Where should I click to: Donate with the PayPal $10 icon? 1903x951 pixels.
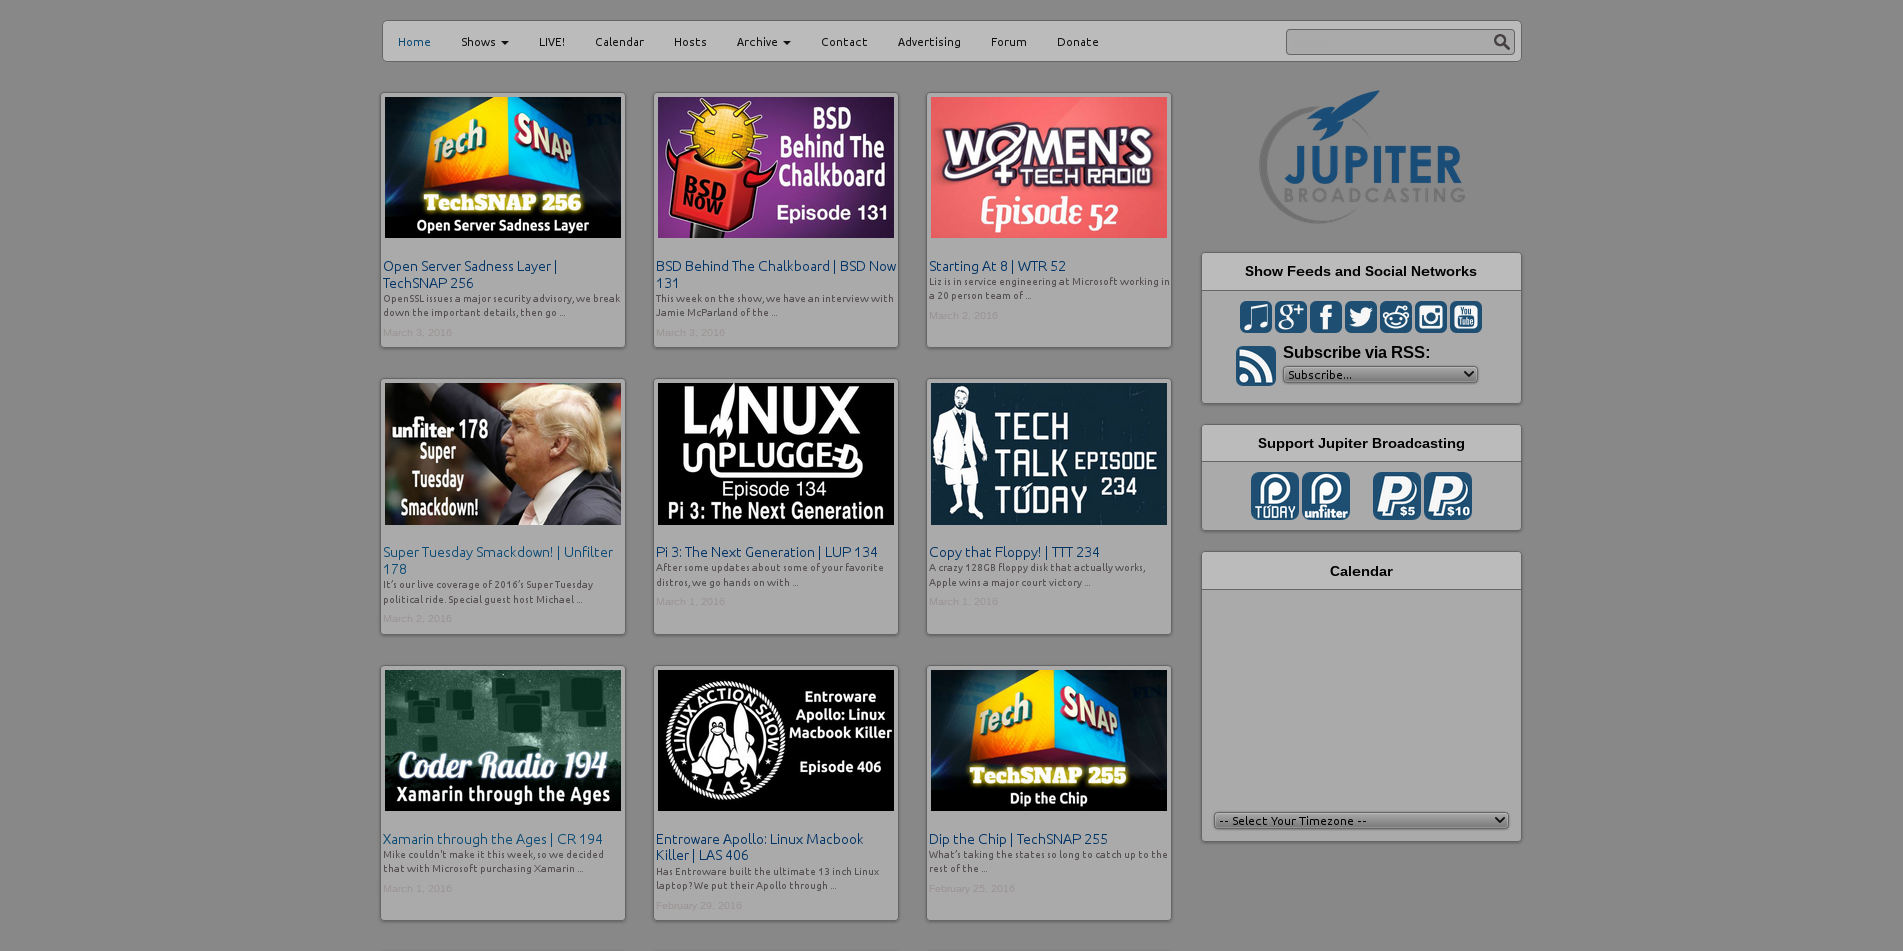click(1448, 496)
